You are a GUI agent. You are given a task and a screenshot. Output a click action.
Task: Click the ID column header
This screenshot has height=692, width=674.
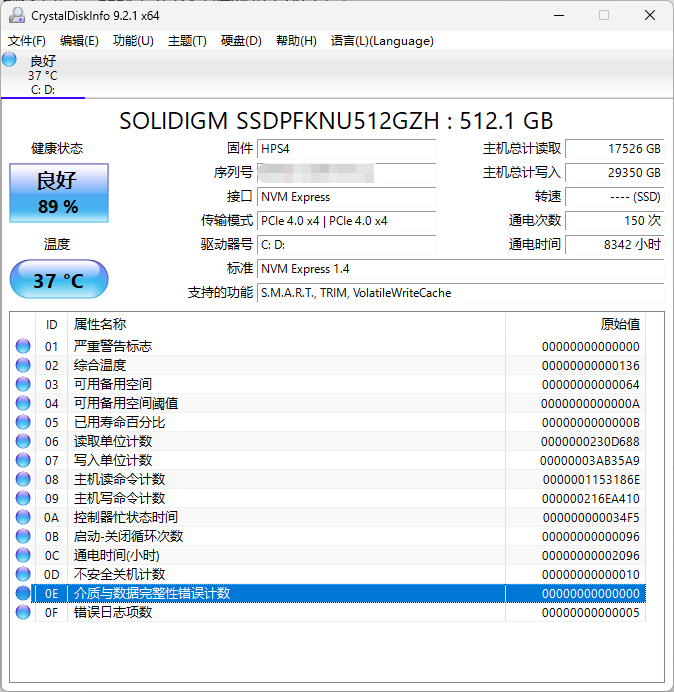[51, 324]
